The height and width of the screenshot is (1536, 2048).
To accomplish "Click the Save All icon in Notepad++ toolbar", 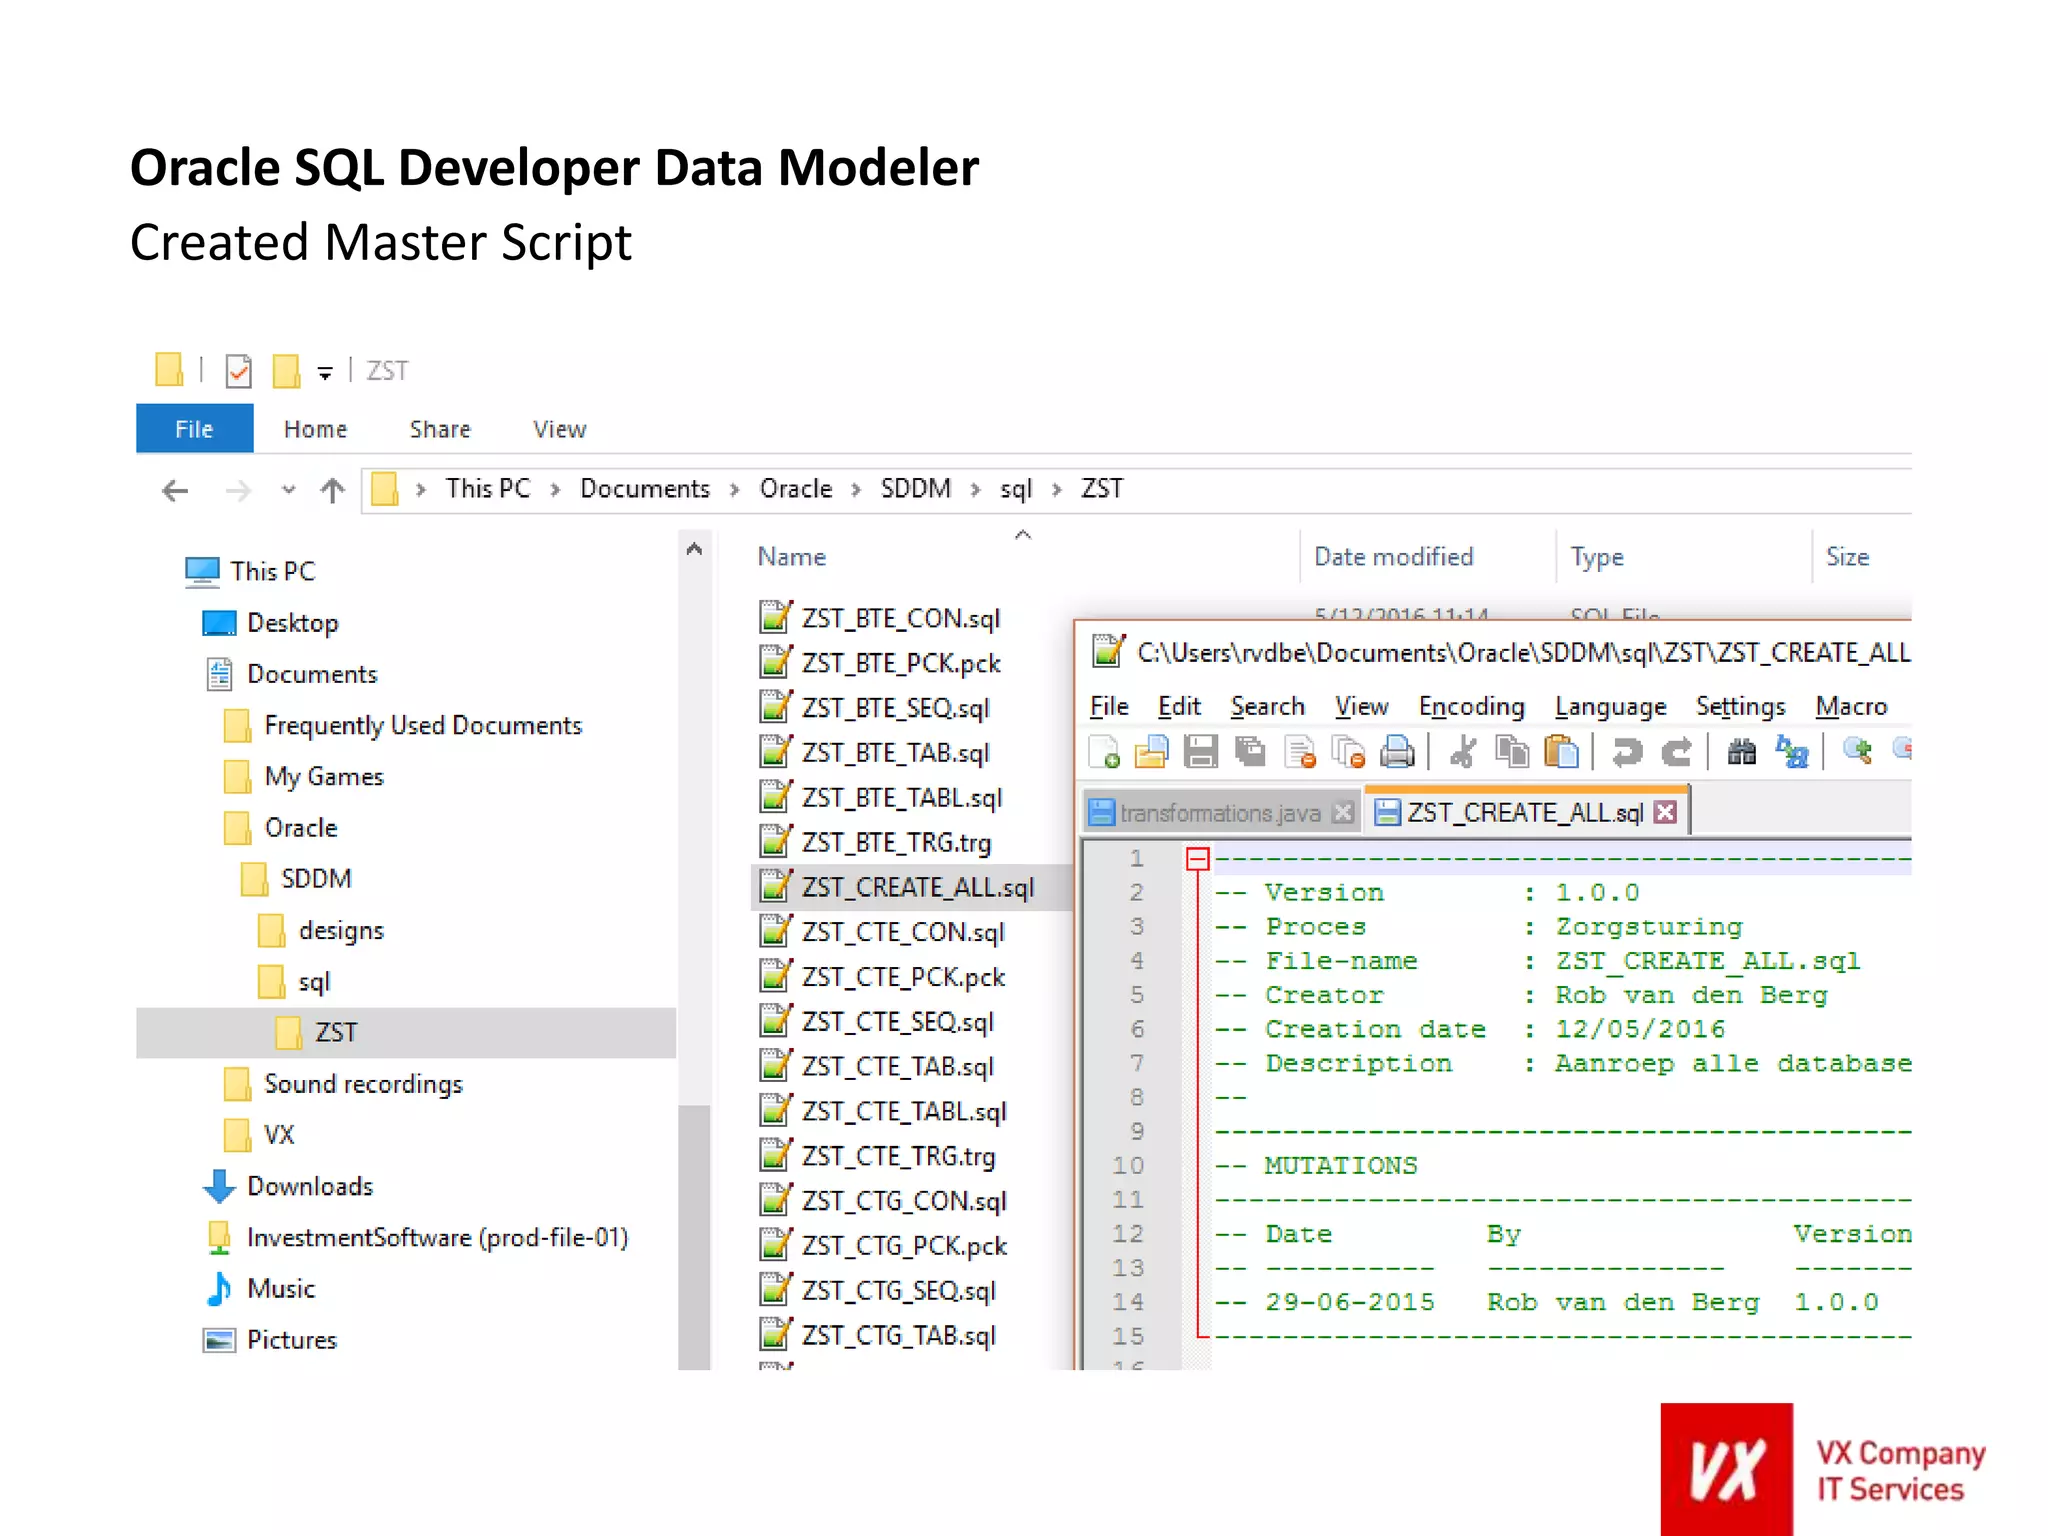I will pos(1250,751).
